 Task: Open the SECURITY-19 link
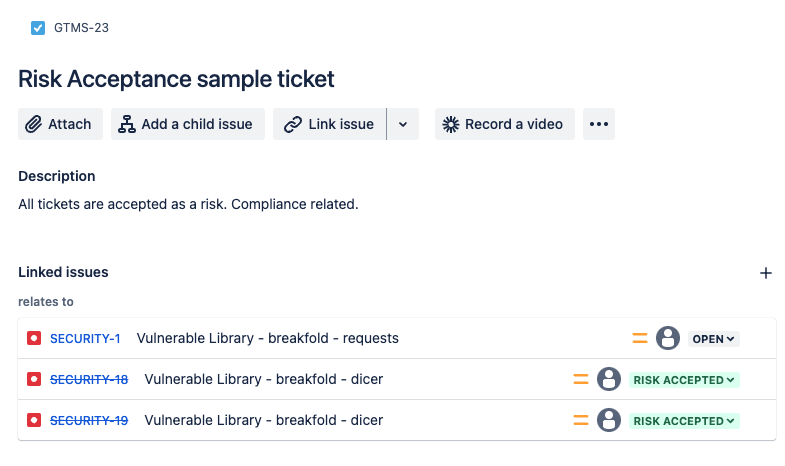(x=89, y=421)
